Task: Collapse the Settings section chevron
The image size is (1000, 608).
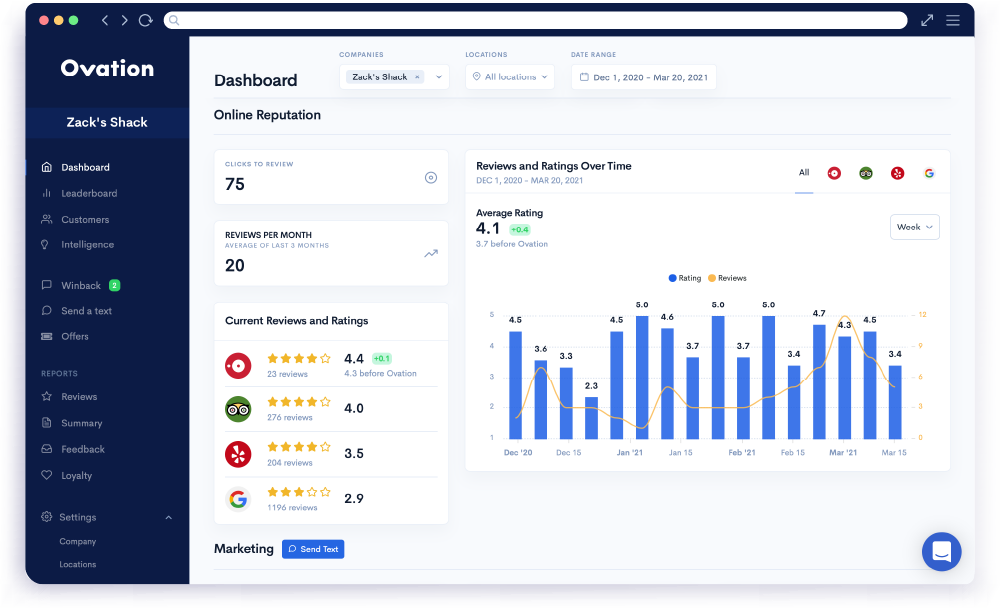Action: (x=168, y=517)
